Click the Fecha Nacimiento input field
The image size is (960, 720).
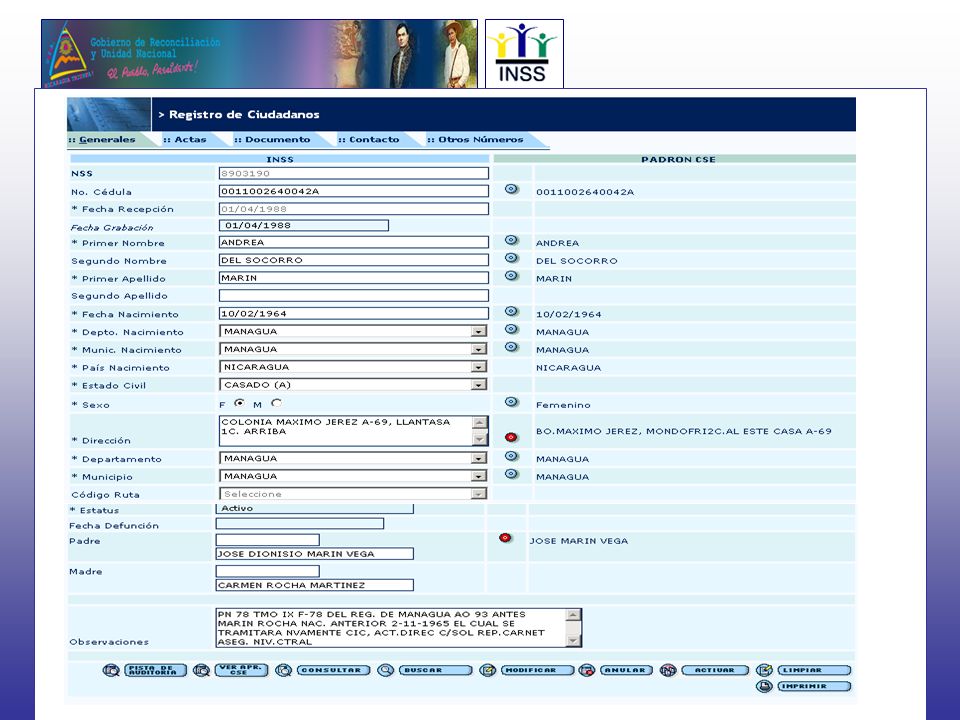pyautogui.click(x=354, y=313)
